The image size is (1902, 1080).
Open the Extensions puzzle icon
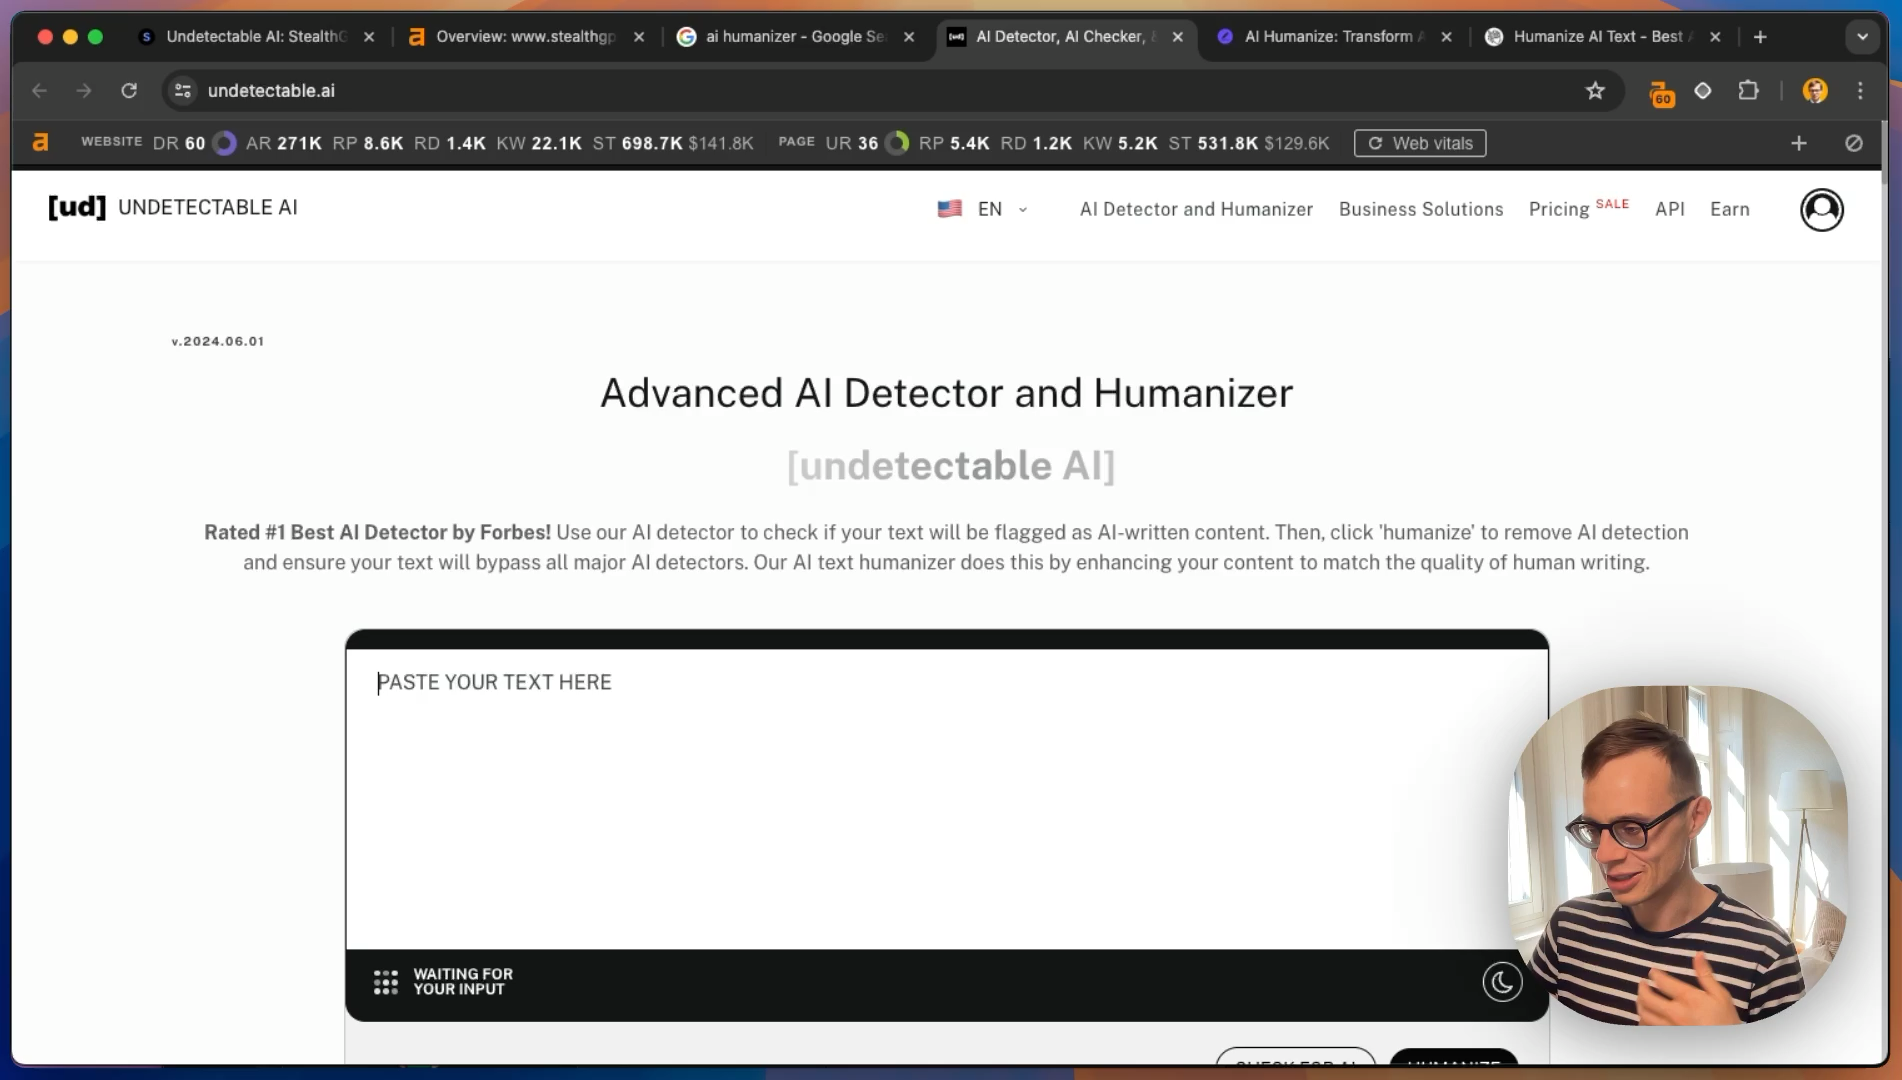(1748, 91)
